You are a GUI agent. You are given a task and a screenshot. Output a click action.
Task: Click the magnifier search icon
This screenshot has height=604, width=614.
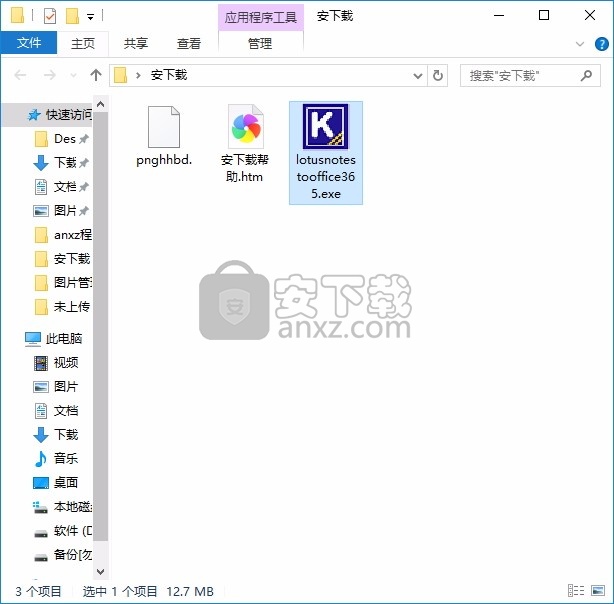coord(586,75)
